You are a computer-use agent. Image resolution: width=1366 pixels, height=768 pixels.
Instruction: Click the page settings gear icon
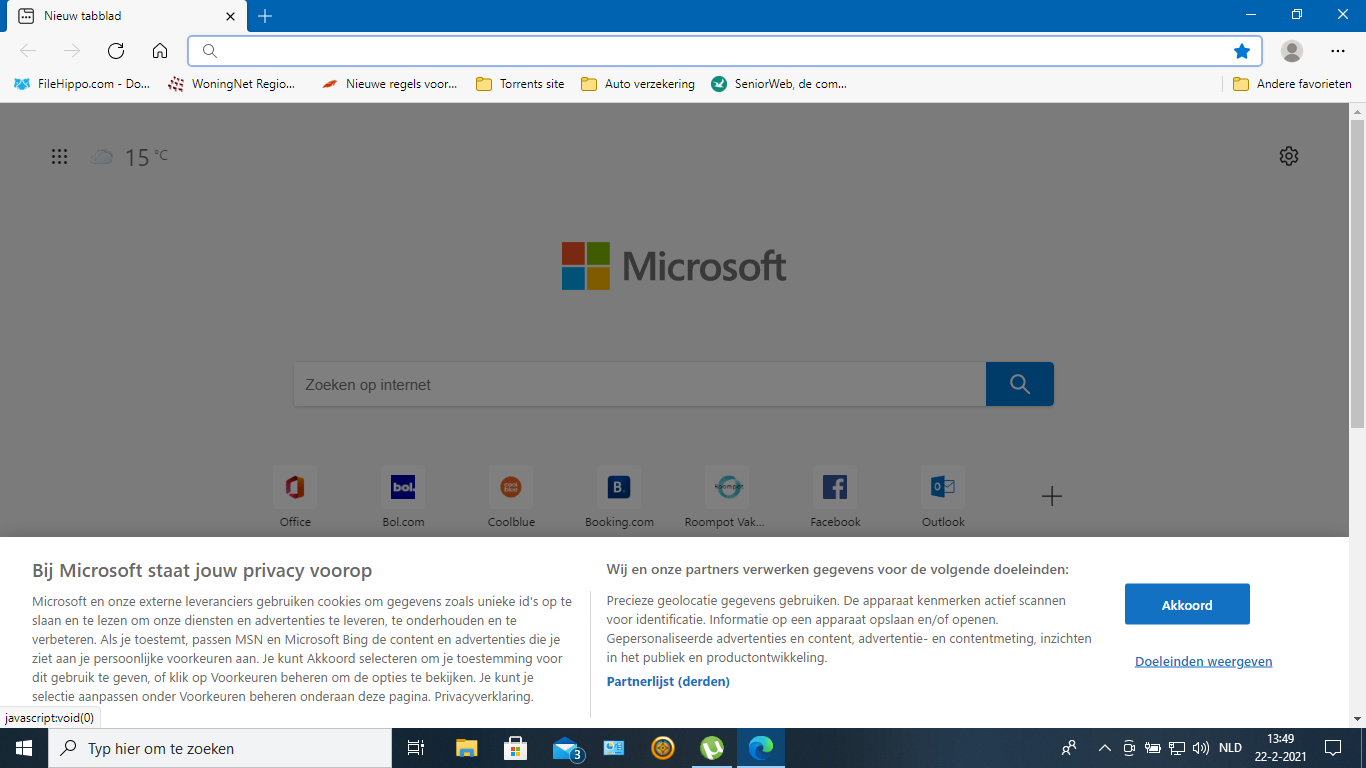click(1289, 156)
